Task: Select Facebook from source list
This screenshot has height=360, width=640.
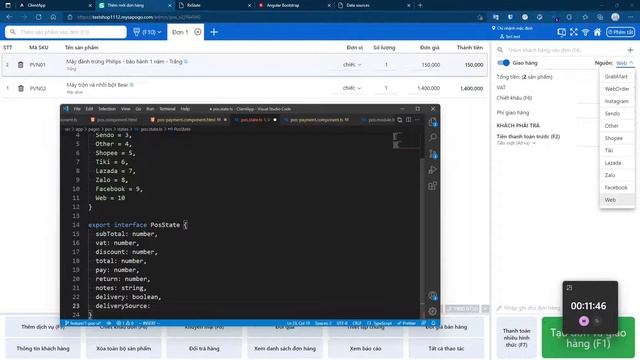Action: coord(617,187)
